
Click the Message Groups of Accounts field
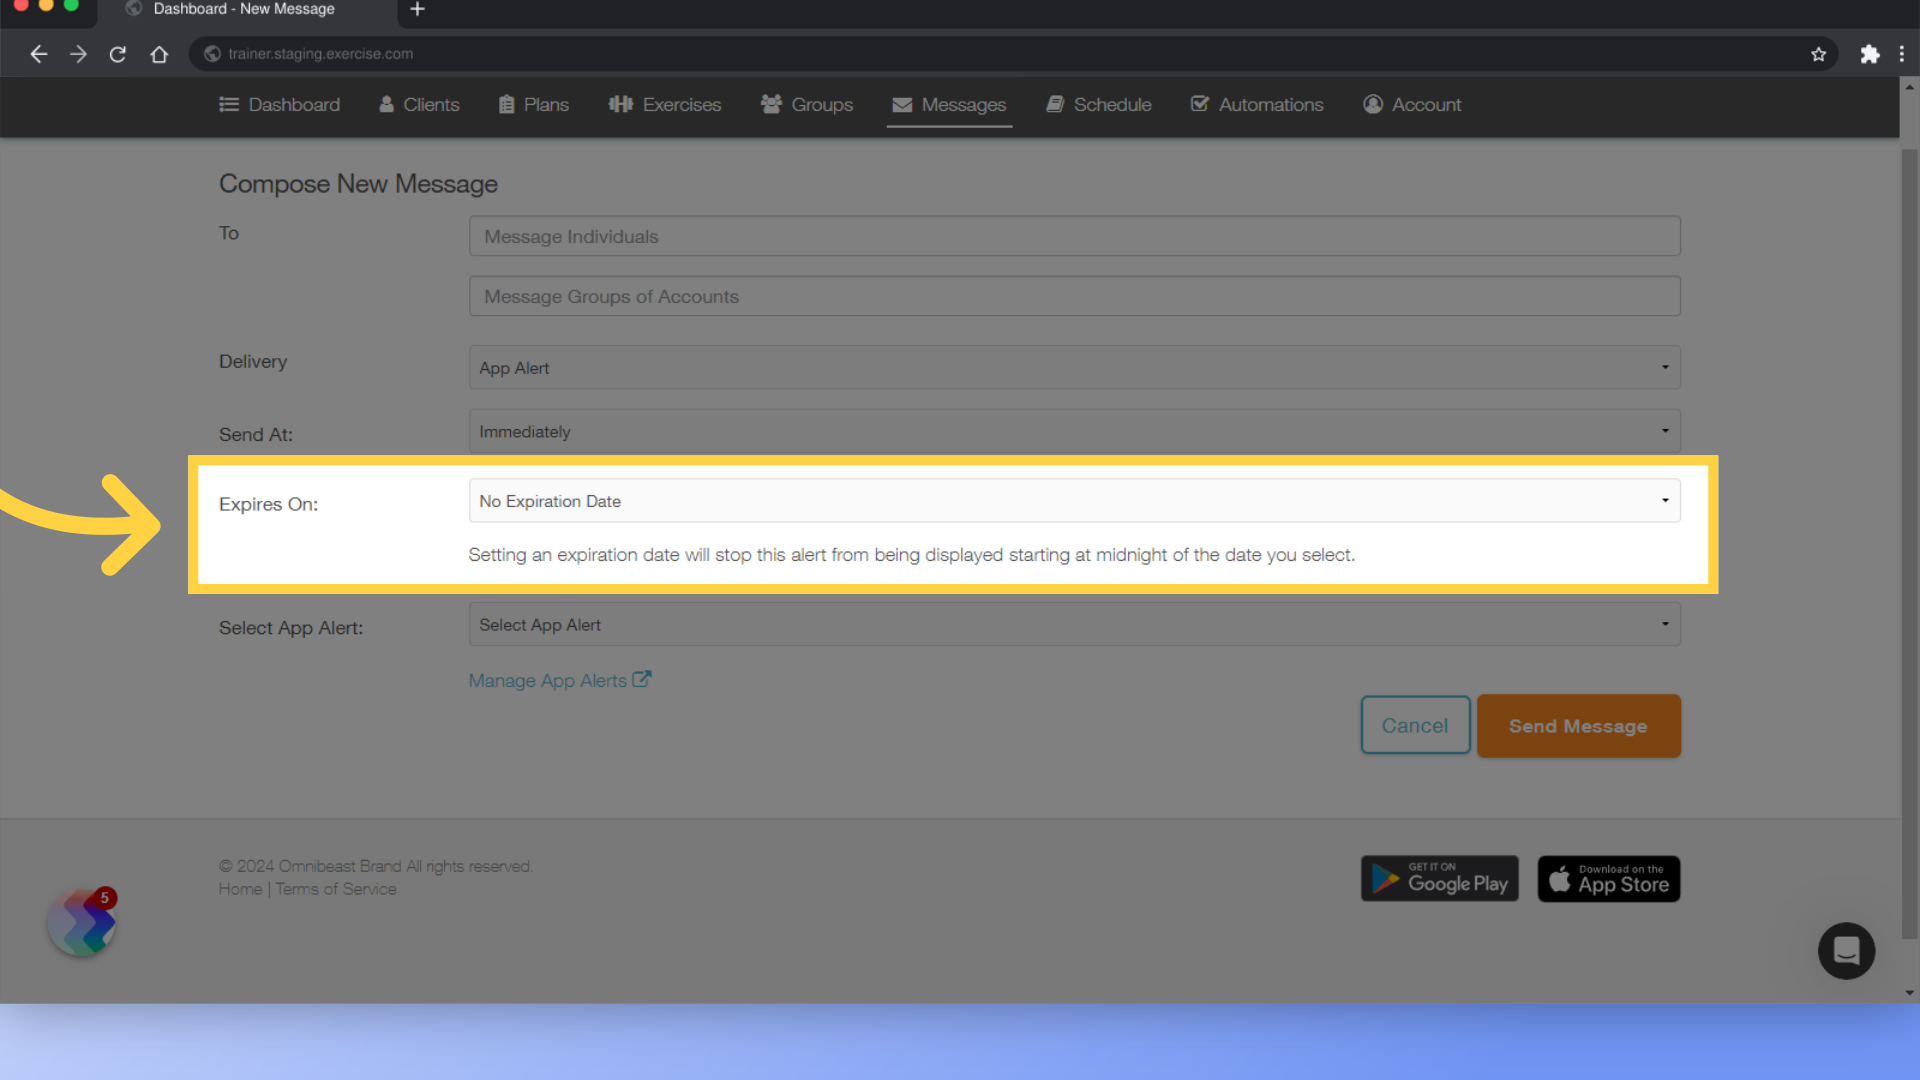1075,296
